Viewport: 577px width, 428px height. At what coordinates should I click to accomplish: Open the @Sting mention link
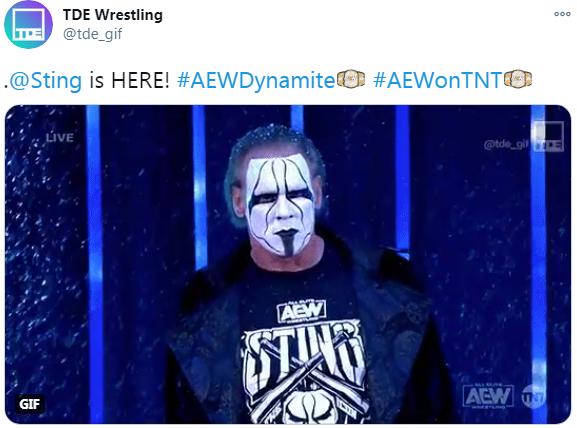[x=46, y=80]
